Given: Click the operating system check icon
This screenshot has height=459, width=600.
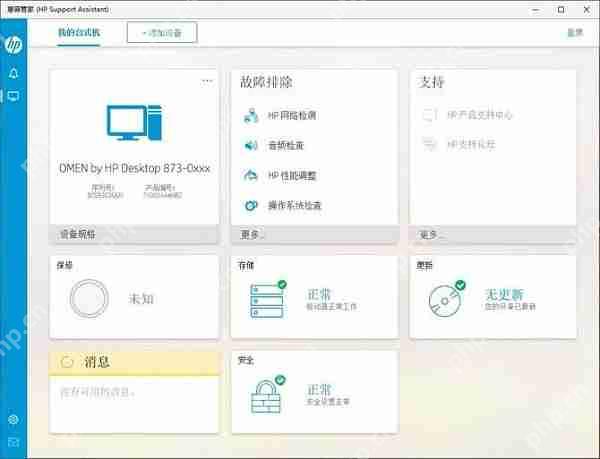Looking at the screenshot, I should pyautogui.click(x=251, y=205).
